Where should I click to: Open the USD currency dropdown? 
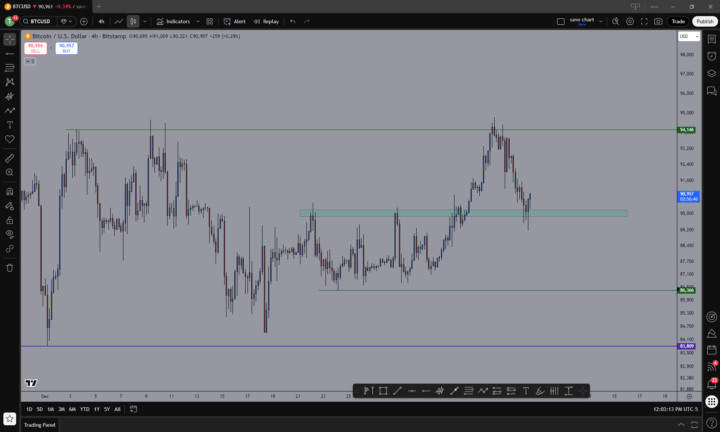689,36
